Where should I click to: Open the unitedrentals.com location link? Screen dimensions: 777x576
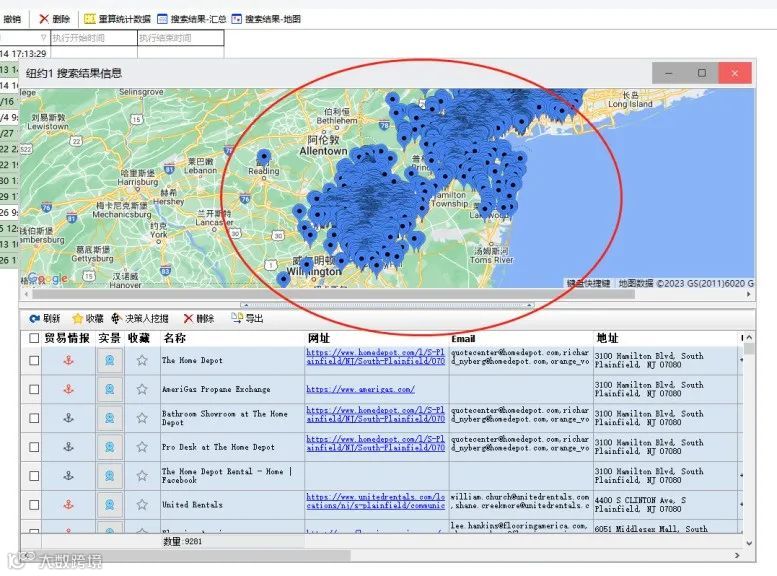click(375, 501)
